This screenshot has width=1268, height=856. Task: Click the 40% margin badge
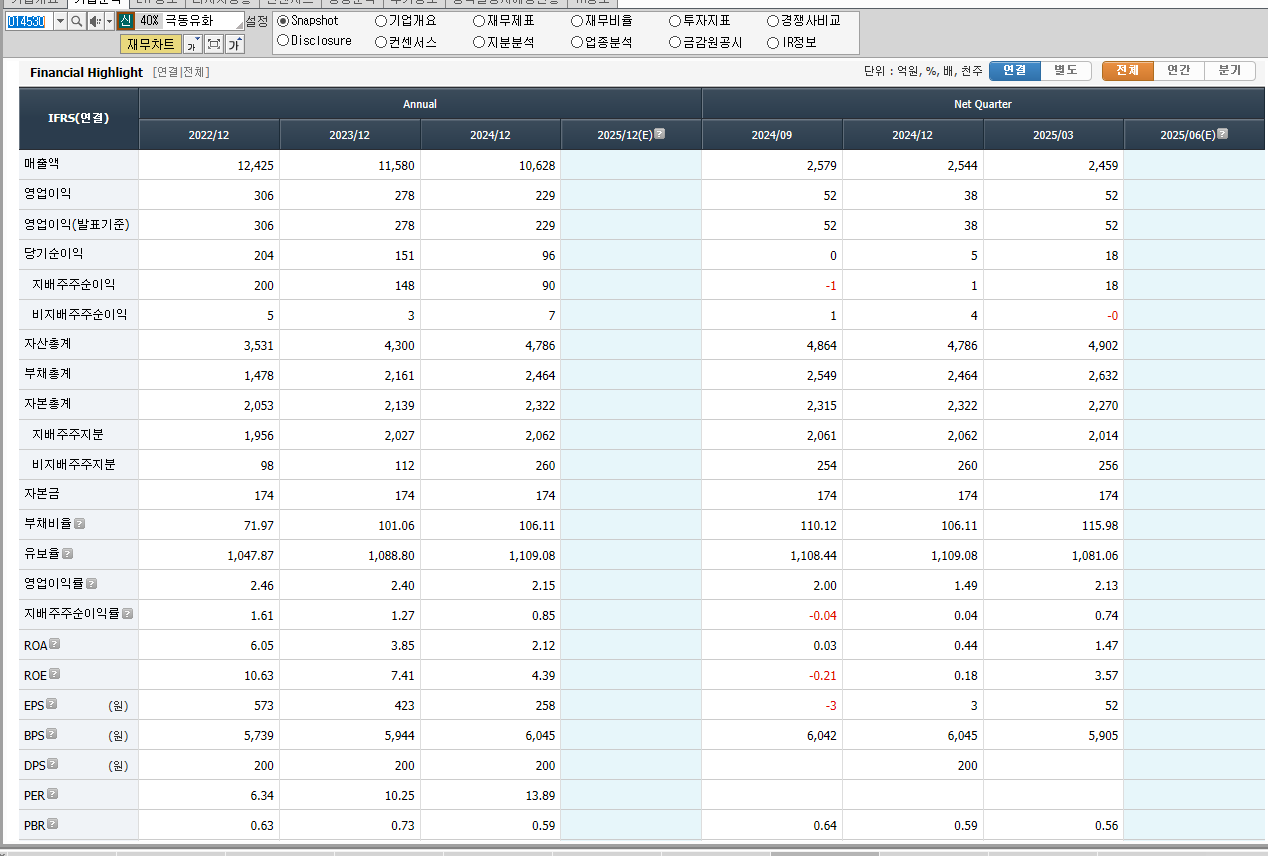(x=149, y=21)
